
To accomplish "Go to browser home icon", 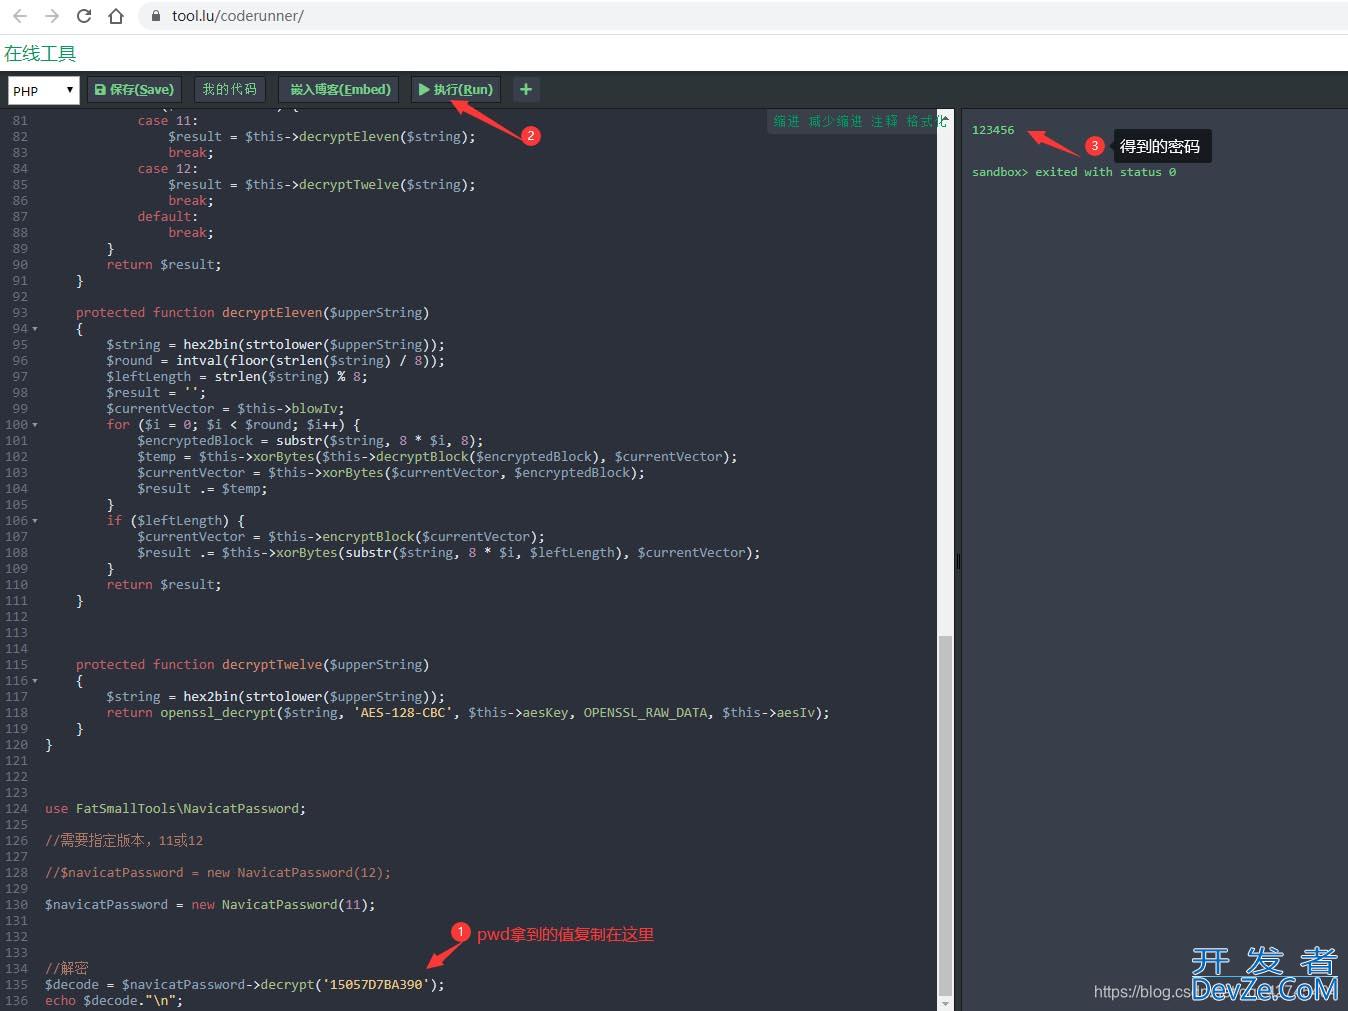I will tap(116, 16).
